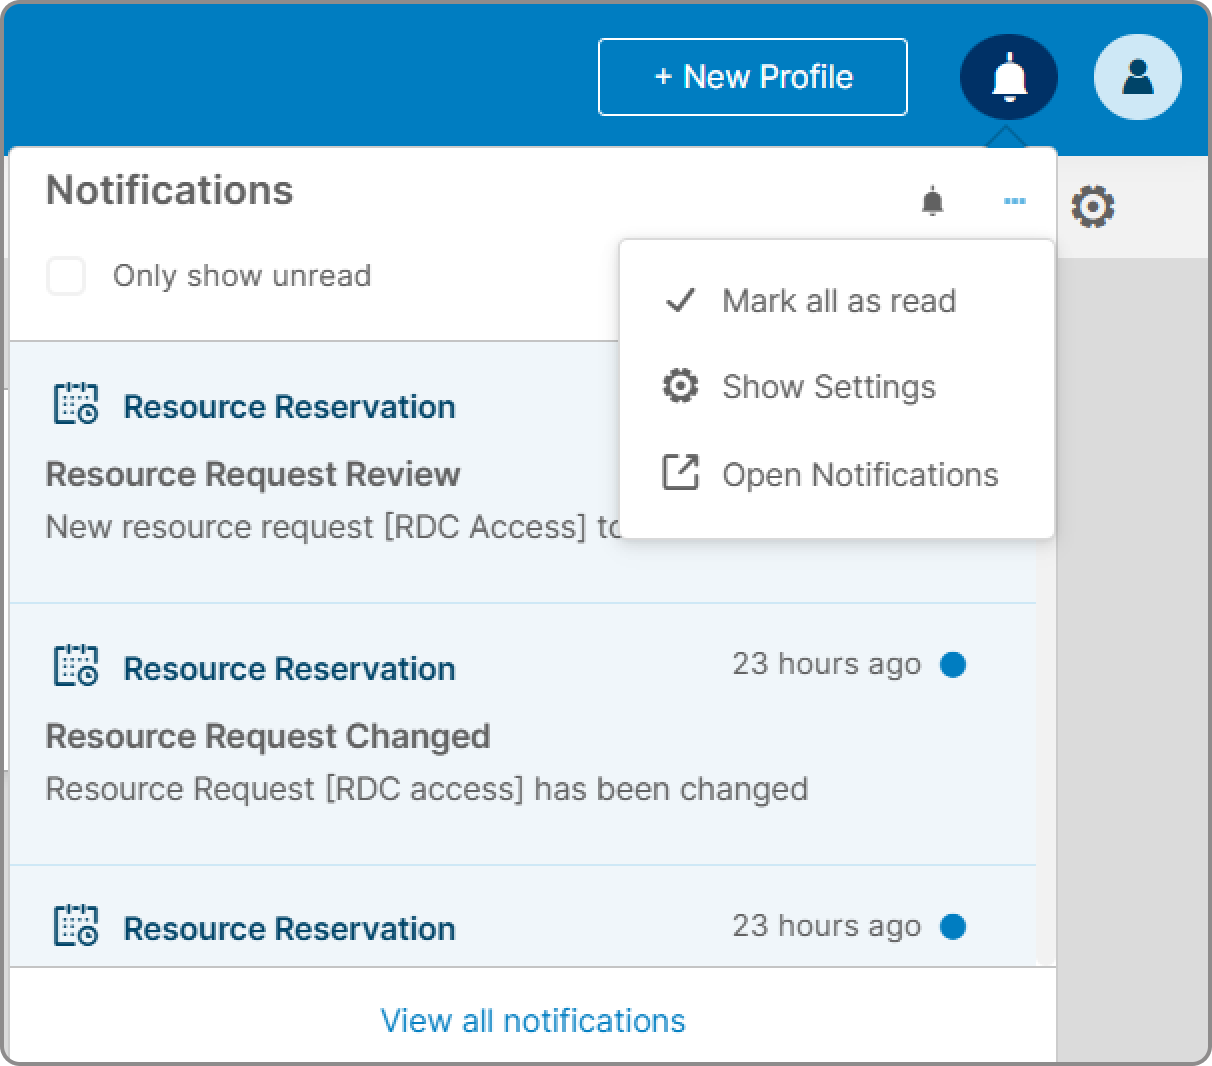
Task: Click text beginning 'New resource request [RDC Access]'
Action: 332,527
